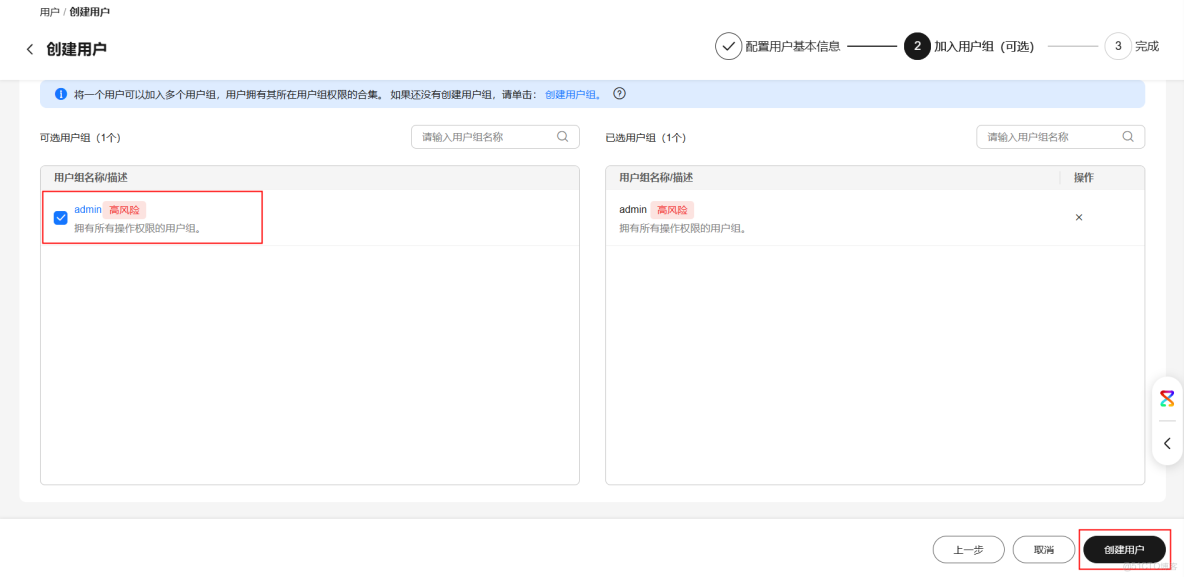Collapse the floating sidebar with the chevron
1184x577 pixels.
click(1167, 442)
